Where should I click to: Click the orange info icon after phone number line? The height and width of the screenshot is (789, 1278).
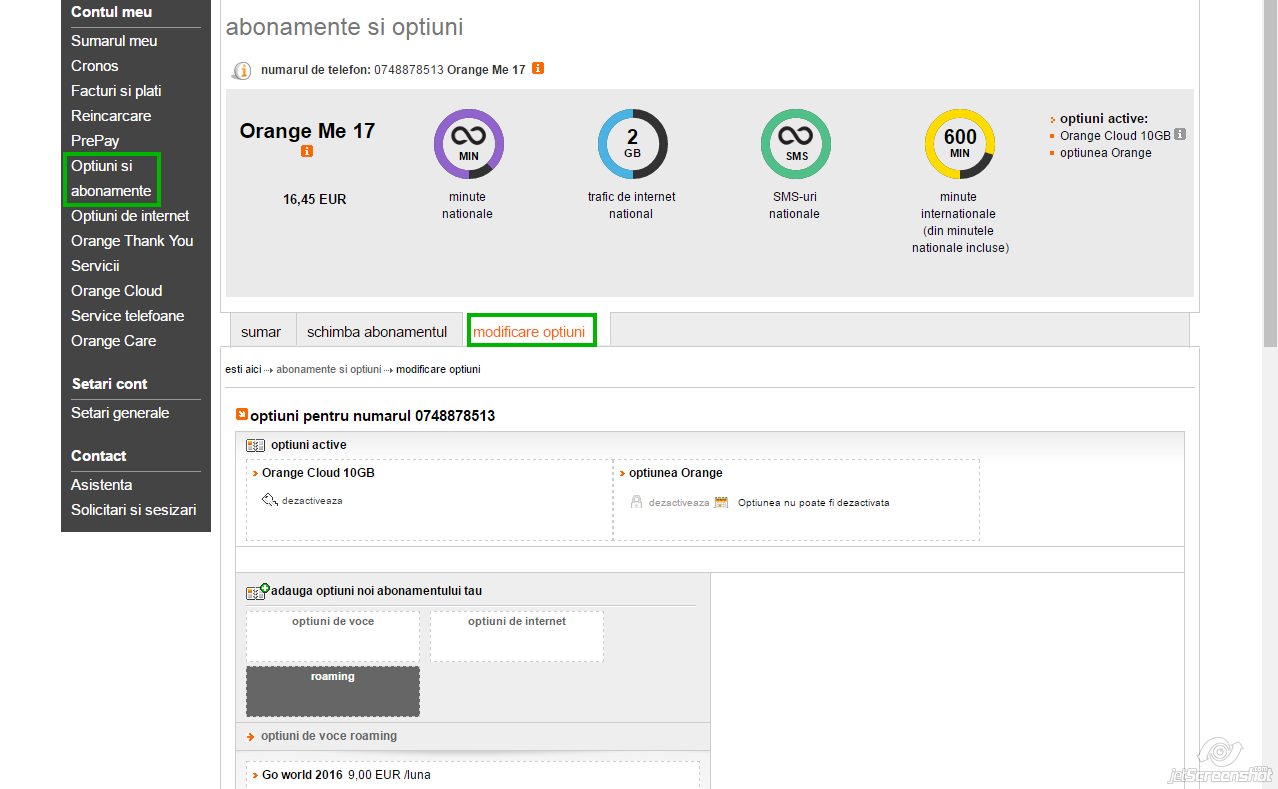point(538,69)
